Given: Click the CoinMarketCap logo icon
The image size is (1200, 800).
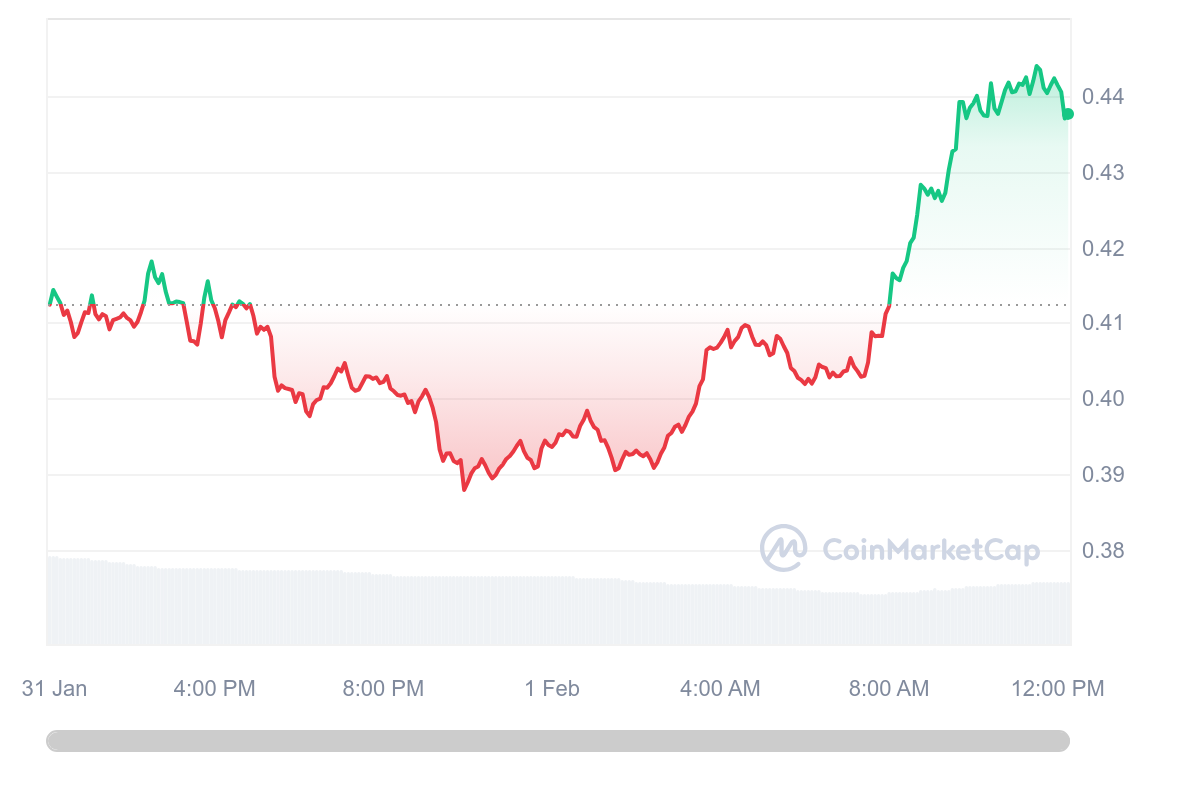Looking at the screenshot, I should pyautogui.click(x=784, y=548).
